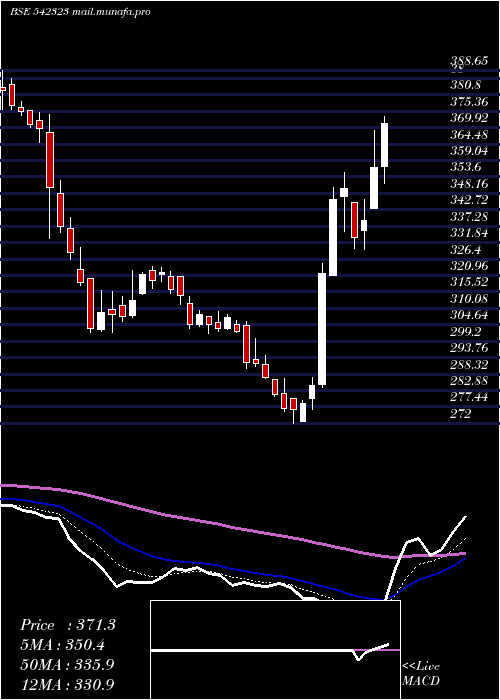This screenshot has height=700, width=500.
Task: Click the 'BSE 542323 mail.munafa.pro' title text
Action: [x=80, y=12]
